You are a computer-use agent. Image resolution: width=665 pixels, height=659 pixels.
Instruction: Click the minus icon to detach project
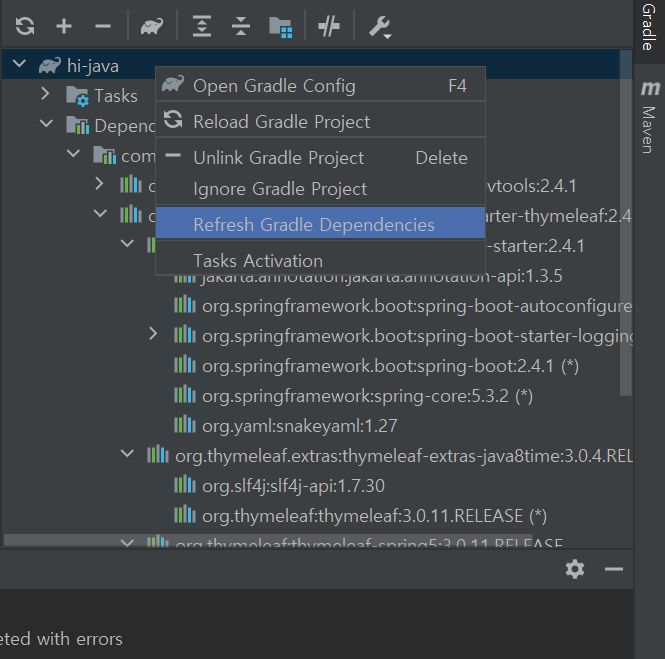coord(103,27)
